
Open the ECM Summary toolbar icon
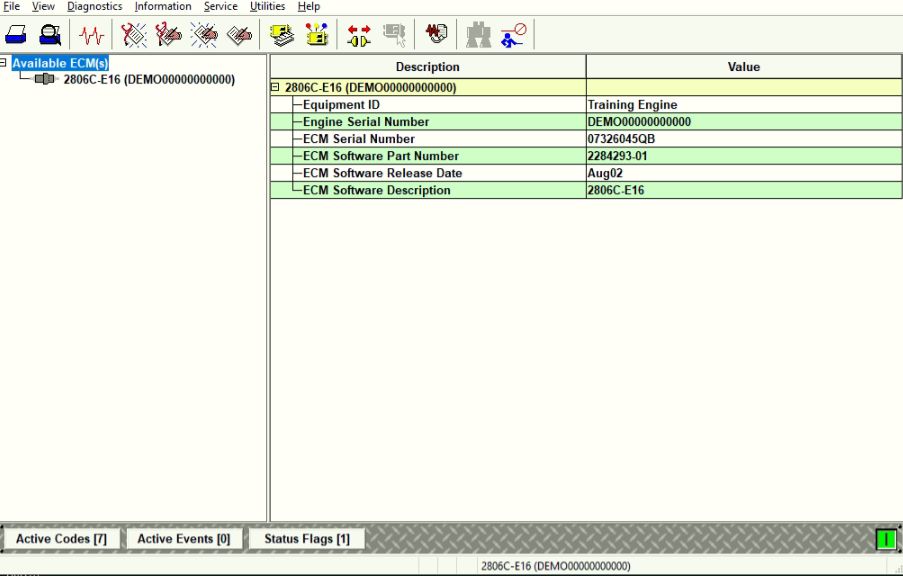tap(283, 35)
